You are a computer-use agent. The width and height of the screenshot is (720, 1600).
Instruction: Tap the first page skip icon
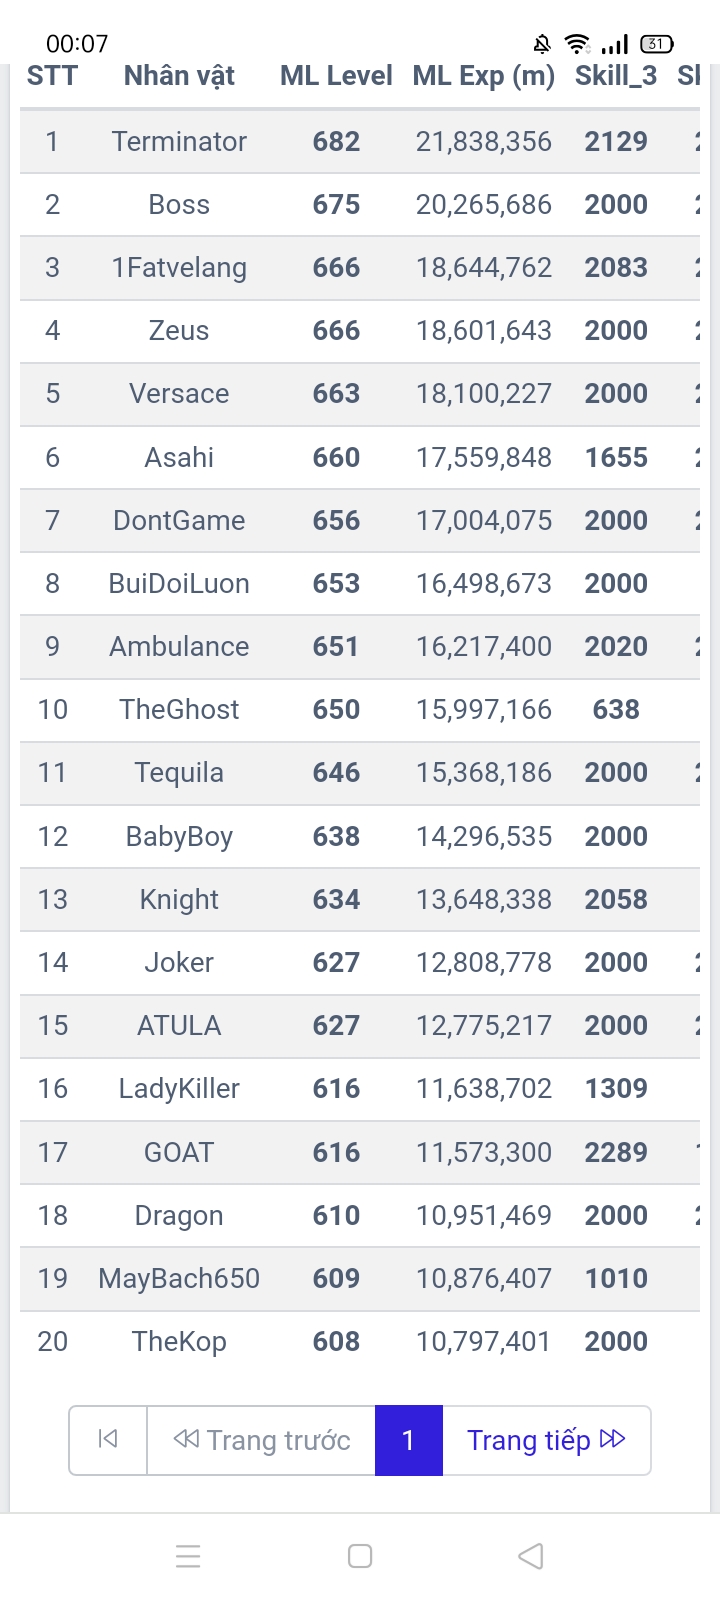coord(108,1440)
